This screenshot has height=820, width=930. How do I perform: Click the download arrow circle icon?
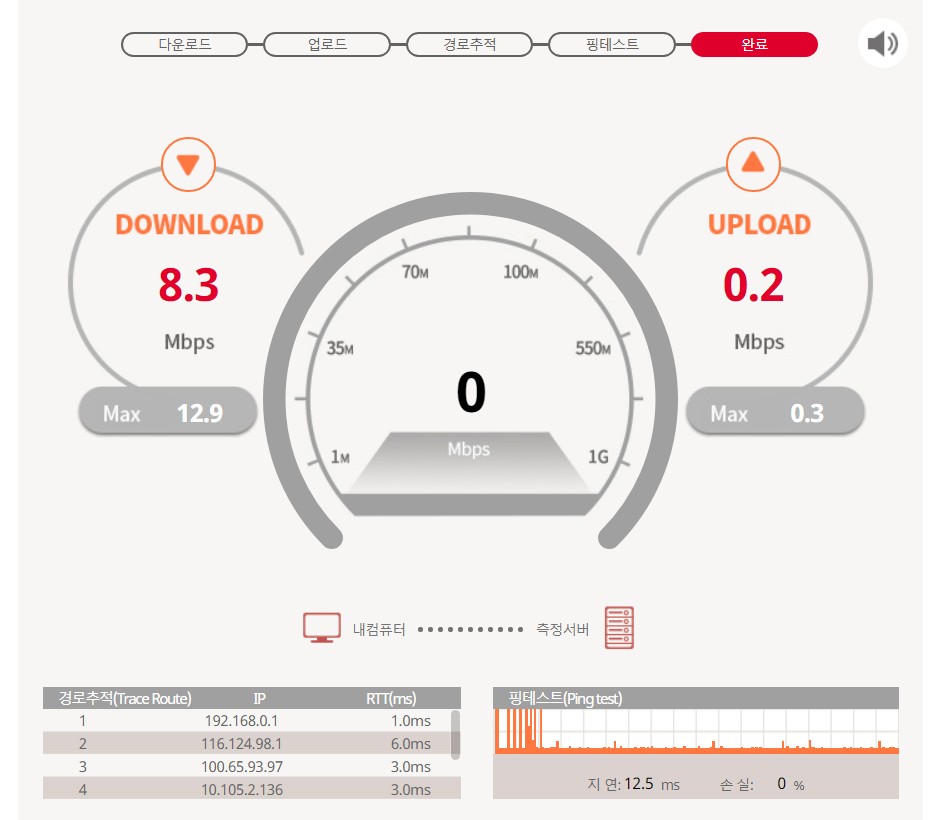(x=188, y=165)
